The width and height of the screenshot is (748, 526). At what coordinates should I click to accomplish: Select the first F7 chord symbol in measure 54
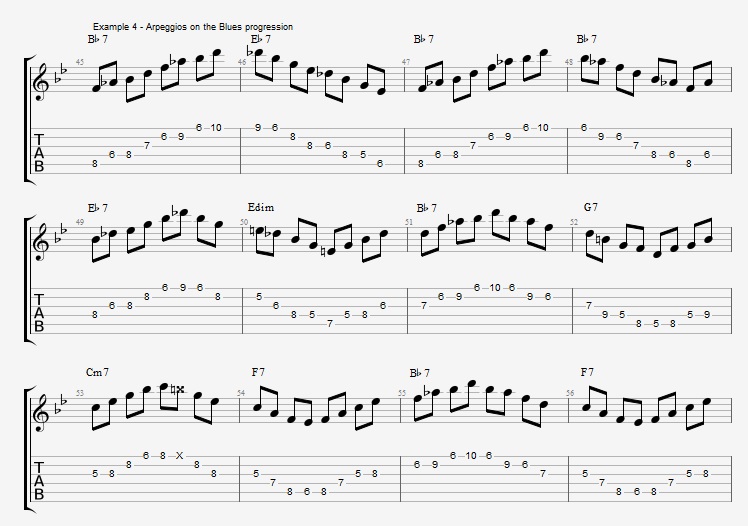258,372
